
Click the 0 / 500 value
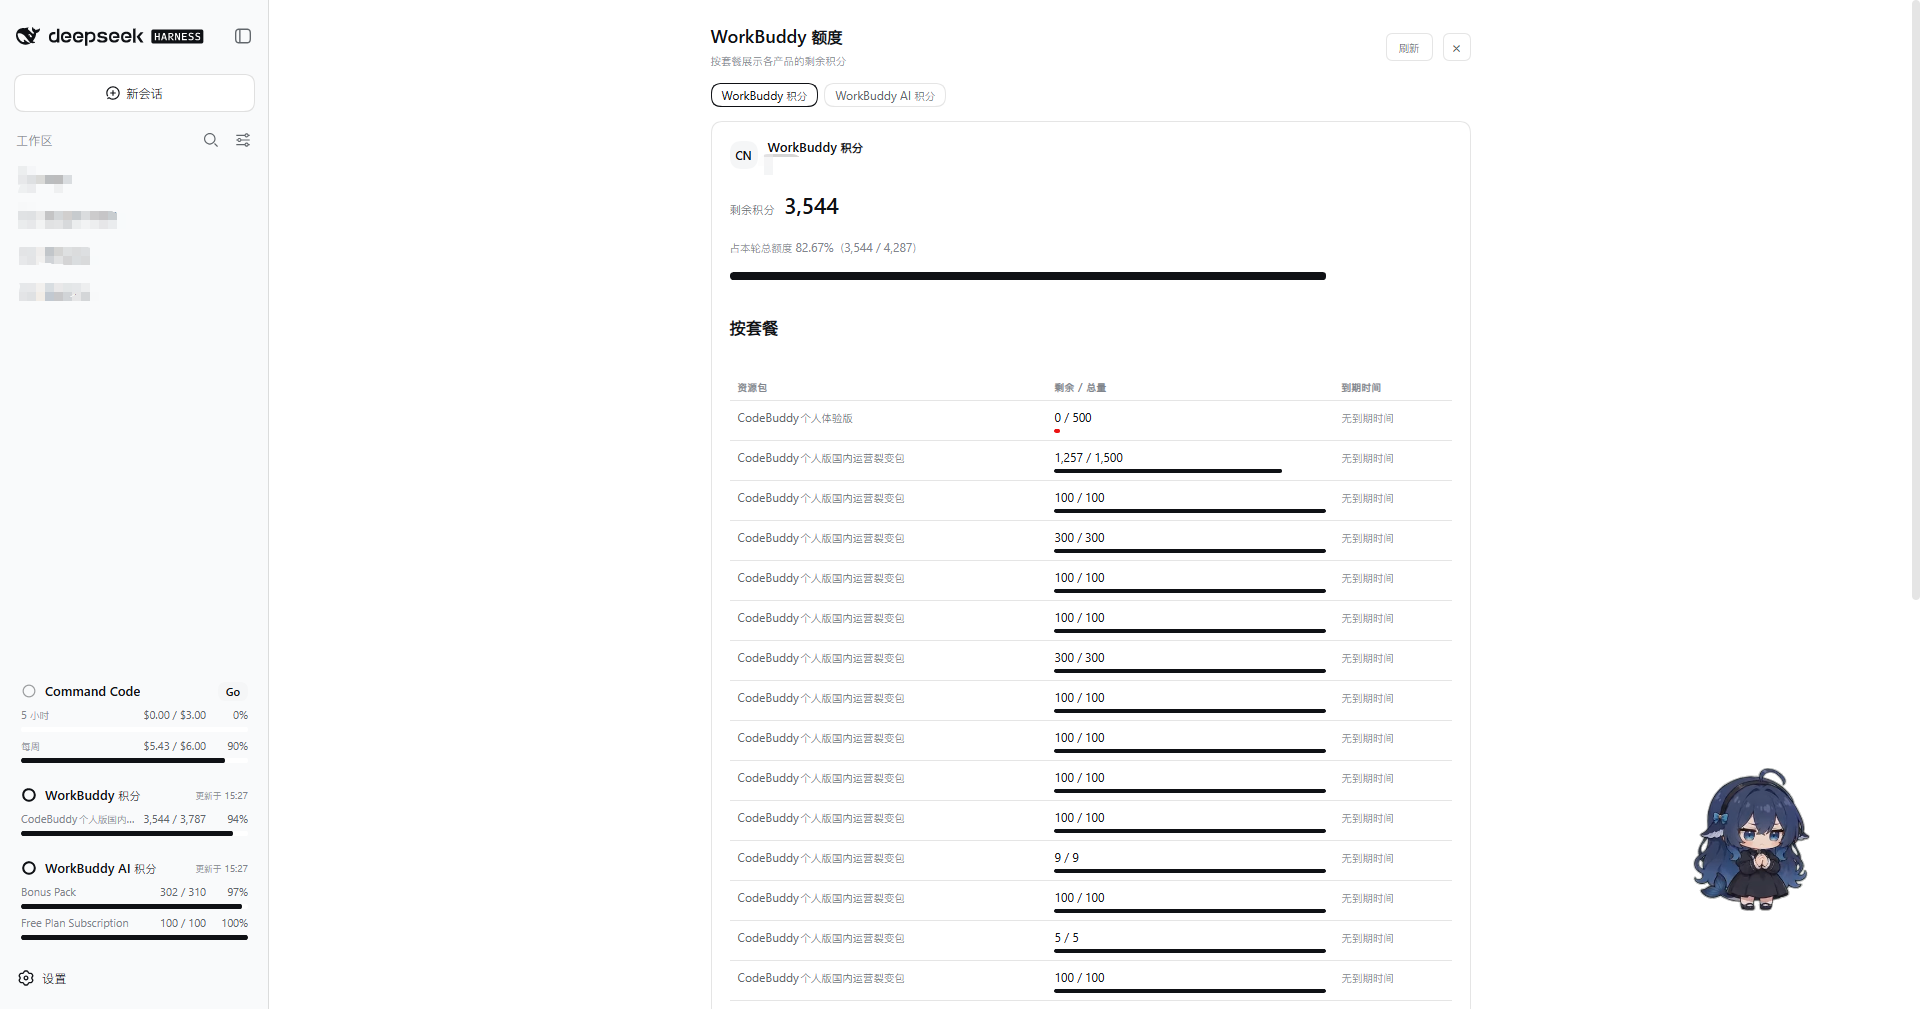pos(1073,418)
